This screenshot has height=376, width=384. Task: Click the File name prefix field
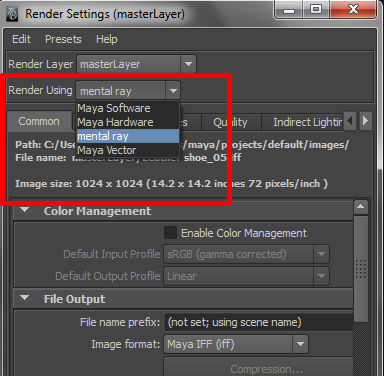tap(258, 322)
